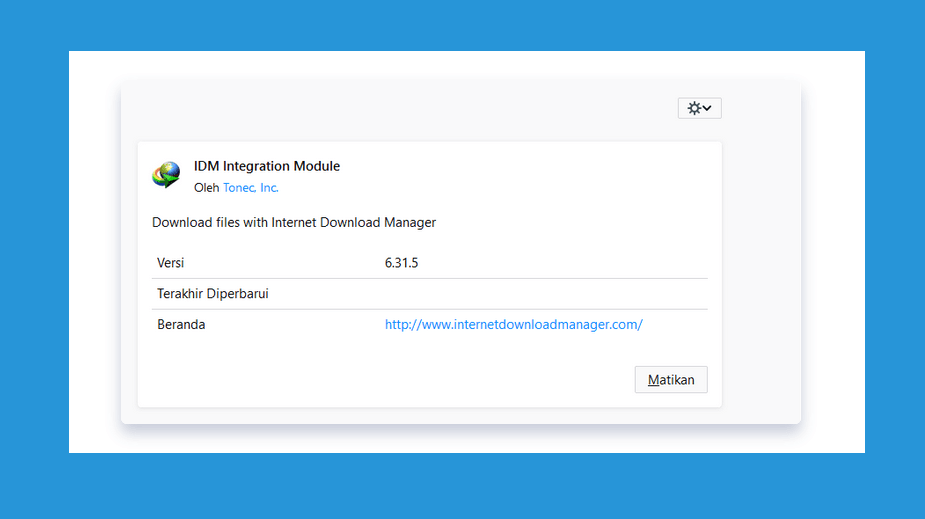This screenshot has height=519, width=925.
Task: Click version number 6.31.5
Action: [x=401, y=263]
